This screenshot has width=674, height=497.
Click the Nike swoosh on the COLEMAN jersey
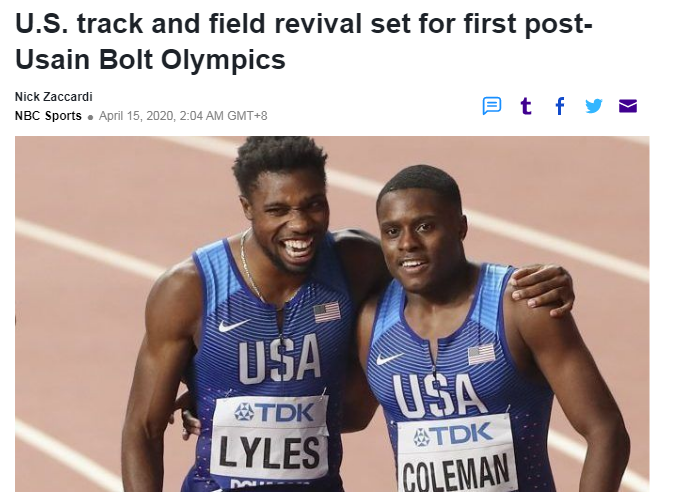pos(390,358)
